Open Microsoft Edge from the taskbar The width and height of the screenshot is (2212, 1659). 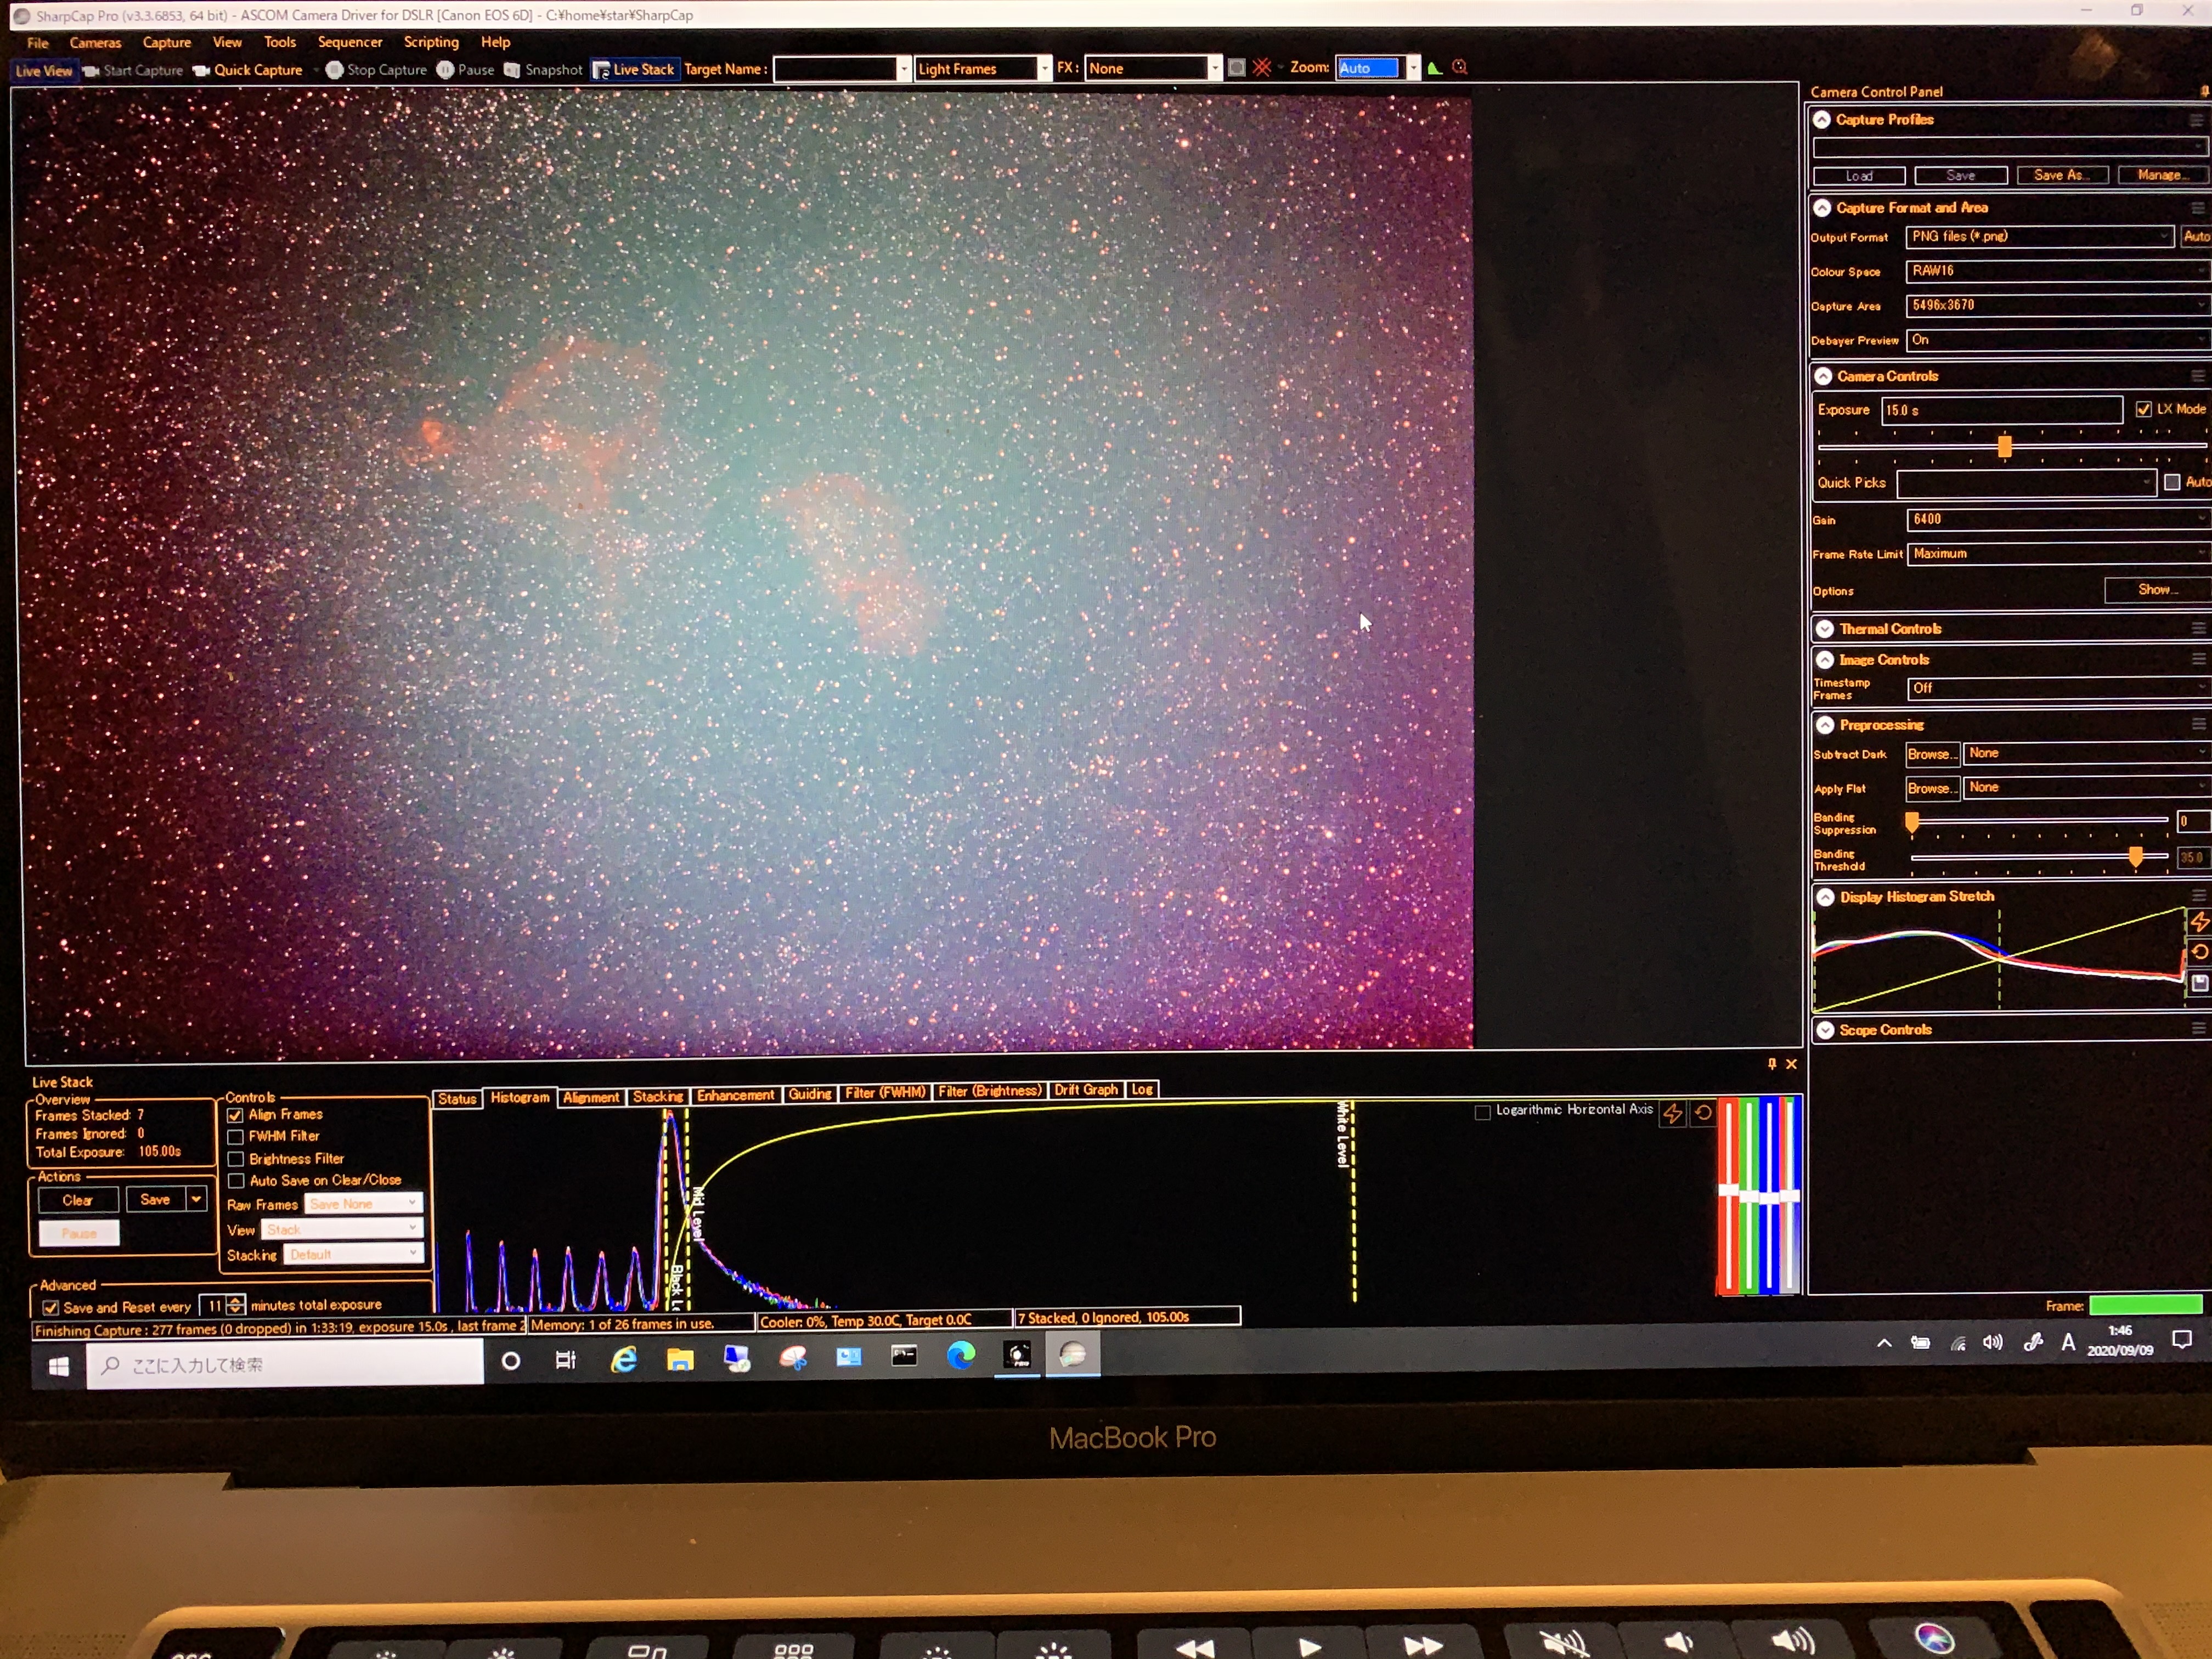coord(960,1356)
